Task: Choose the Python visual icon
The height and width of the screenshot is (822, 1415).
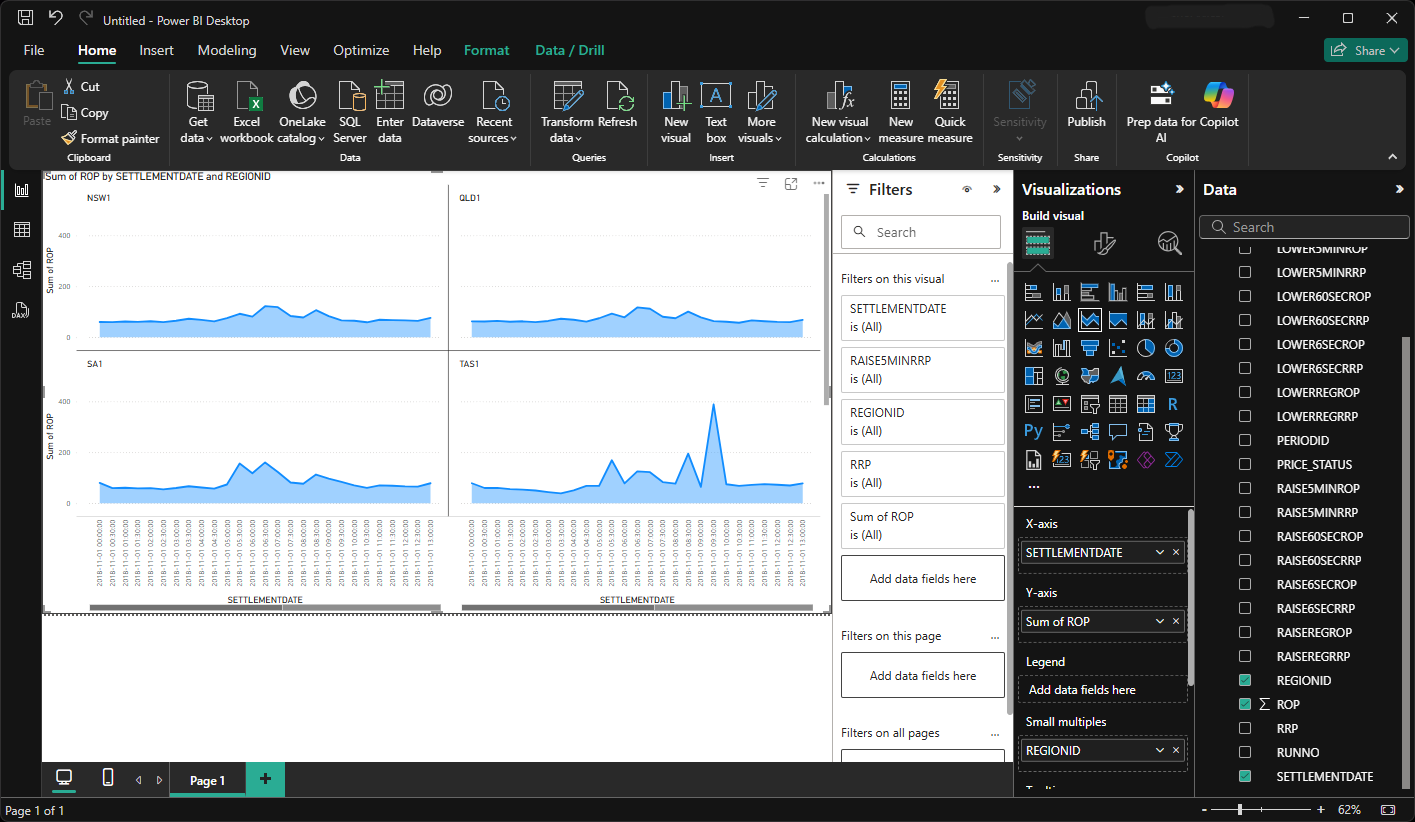Action: 1033,432
